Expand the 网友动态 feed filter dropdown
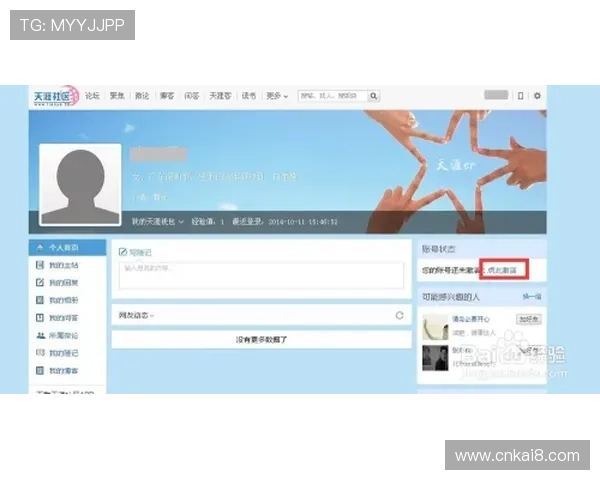Image resolution: width=600 pixels, height=480 pixels. (136, 315)
